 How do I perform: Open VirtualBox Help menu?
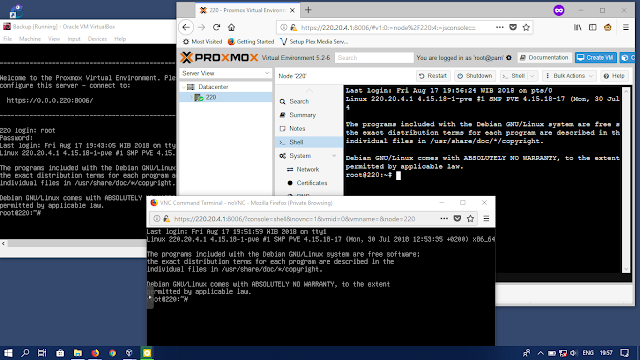[120, 39]
